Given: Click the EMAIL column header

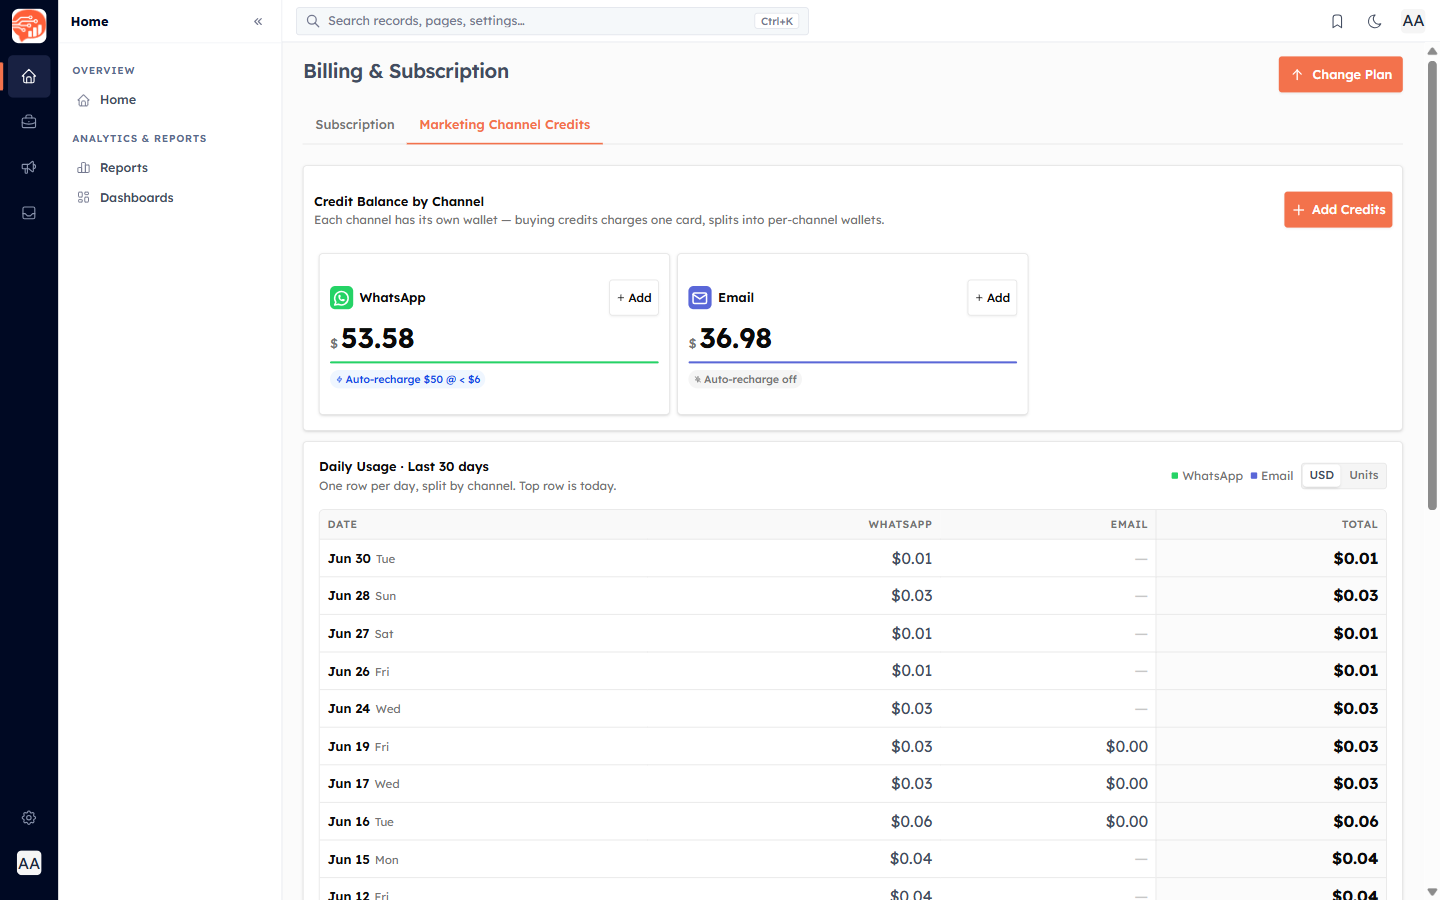Looking at the screenshot, I should click(x=1129, y=525).
